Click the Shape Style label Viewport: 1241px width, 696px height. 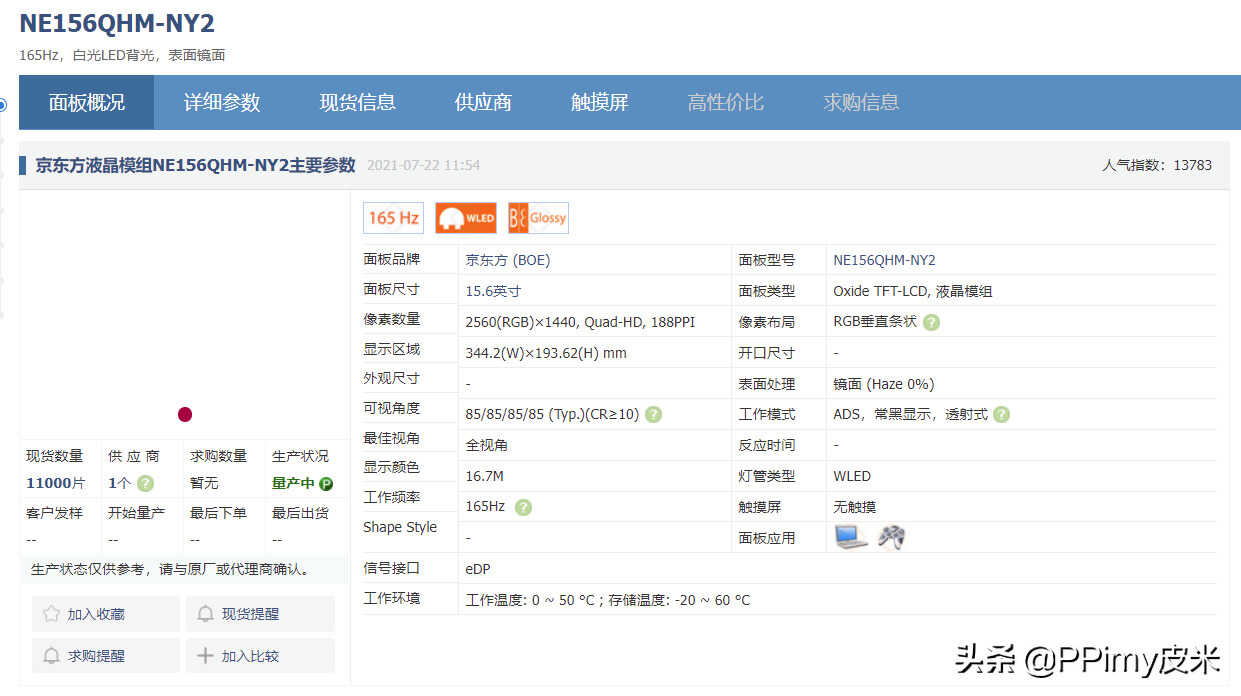point(400,527)
